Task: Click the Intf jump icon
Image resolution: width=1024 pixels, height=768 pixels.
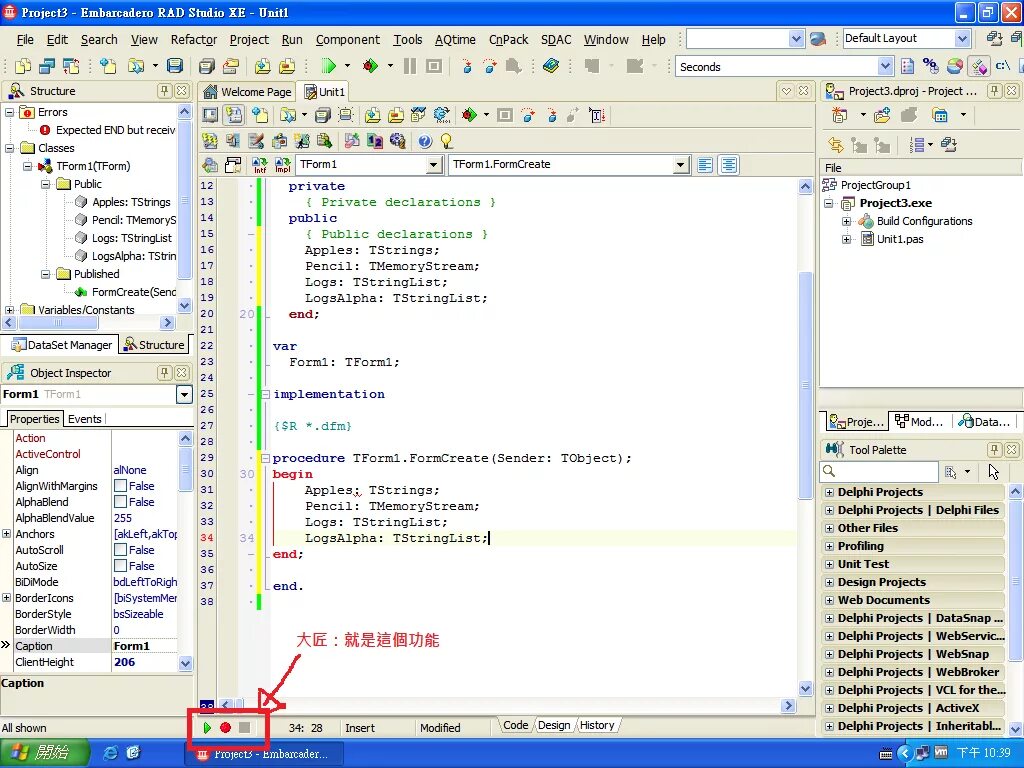Action: [x=259, y=165]
